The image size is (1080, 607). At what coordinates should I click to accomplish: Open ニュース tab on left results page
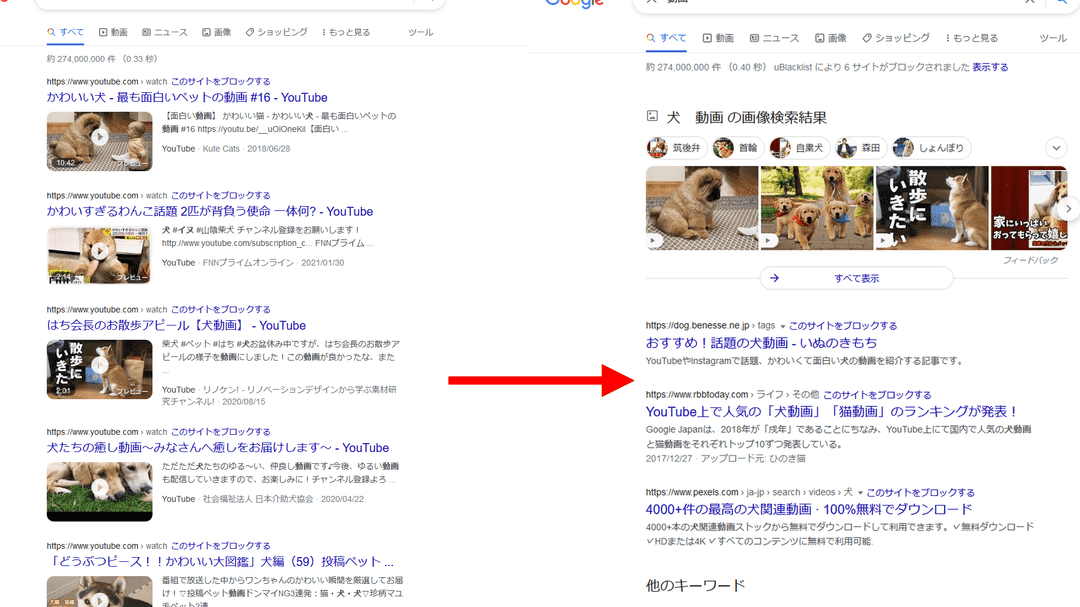[165, 32]
